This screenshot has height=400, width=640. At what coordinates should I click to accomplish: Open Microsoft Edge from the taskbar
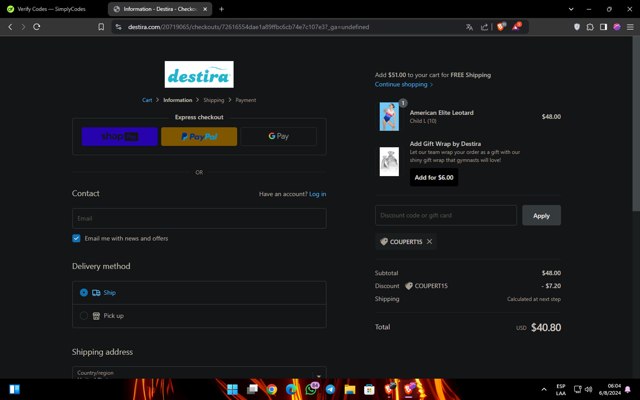pos(291,389)
